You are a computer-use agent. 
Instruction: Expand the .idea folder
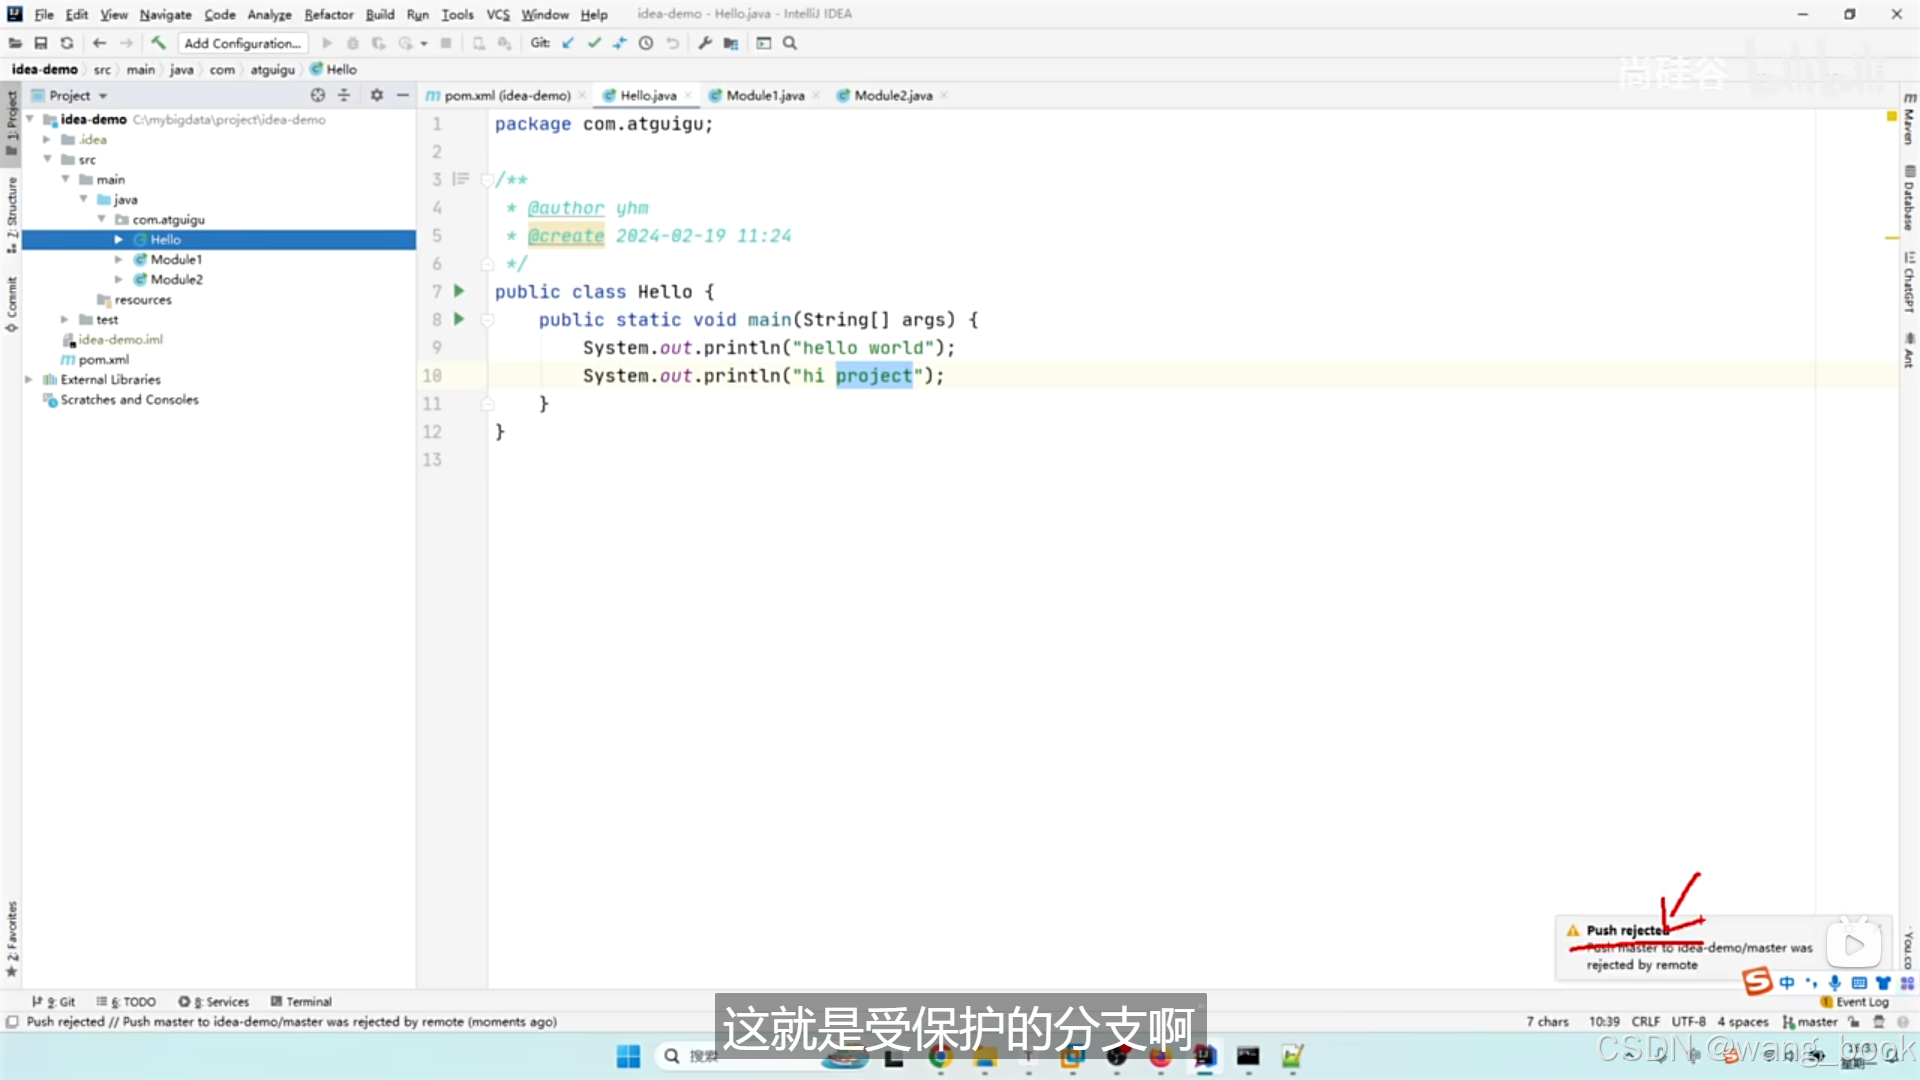[47, 139]
